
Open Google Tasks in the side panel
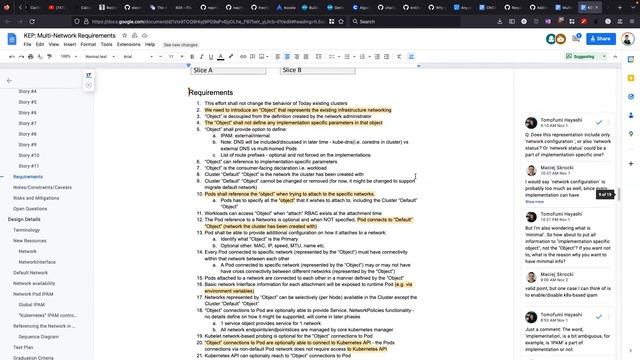tap(631, 97)
